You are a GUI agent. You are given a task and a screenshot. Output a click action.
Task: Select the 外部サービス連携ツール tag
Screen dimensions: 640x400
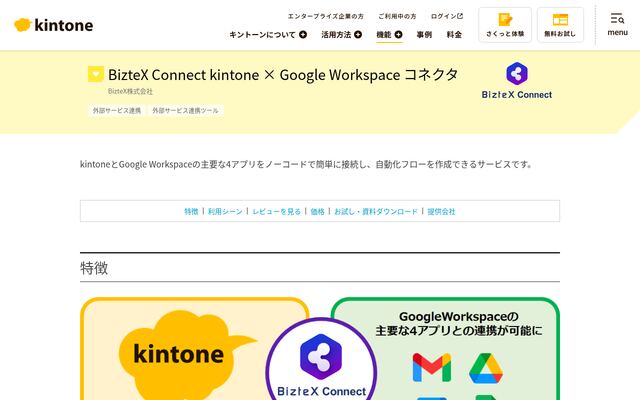click(185, 111)
